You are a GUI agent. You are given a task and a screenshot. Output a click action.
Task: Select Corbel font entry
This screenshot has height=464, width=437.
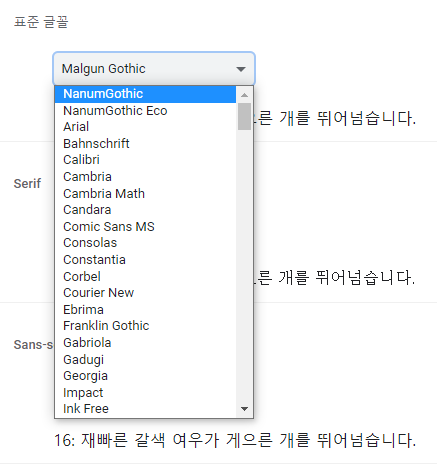point(145,276)
